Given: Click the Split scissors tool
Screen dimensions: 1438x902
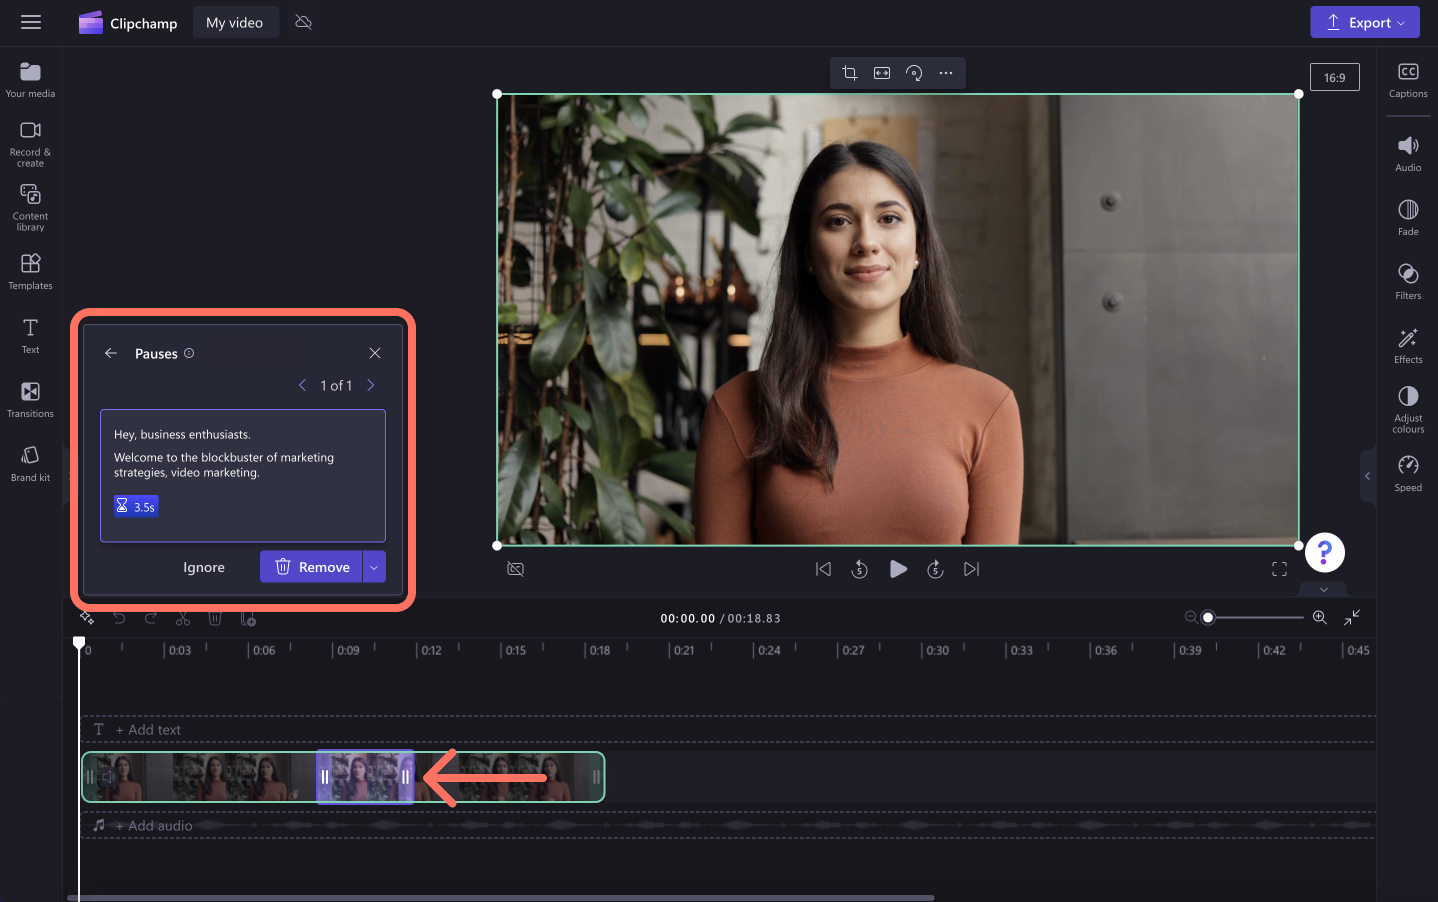Looking at the screenshot, I should click(x=183, y=618).
